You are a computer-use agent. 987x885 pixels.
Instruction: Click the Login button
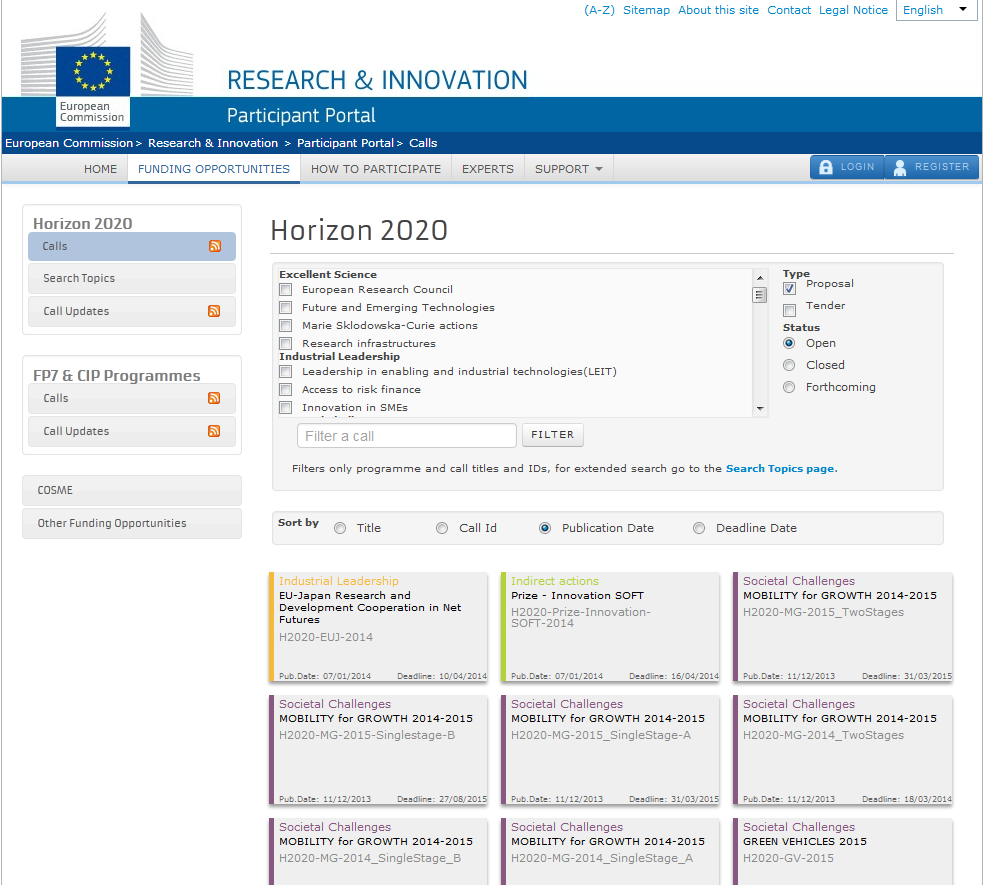pyautogui.click(x=847, y=167)
